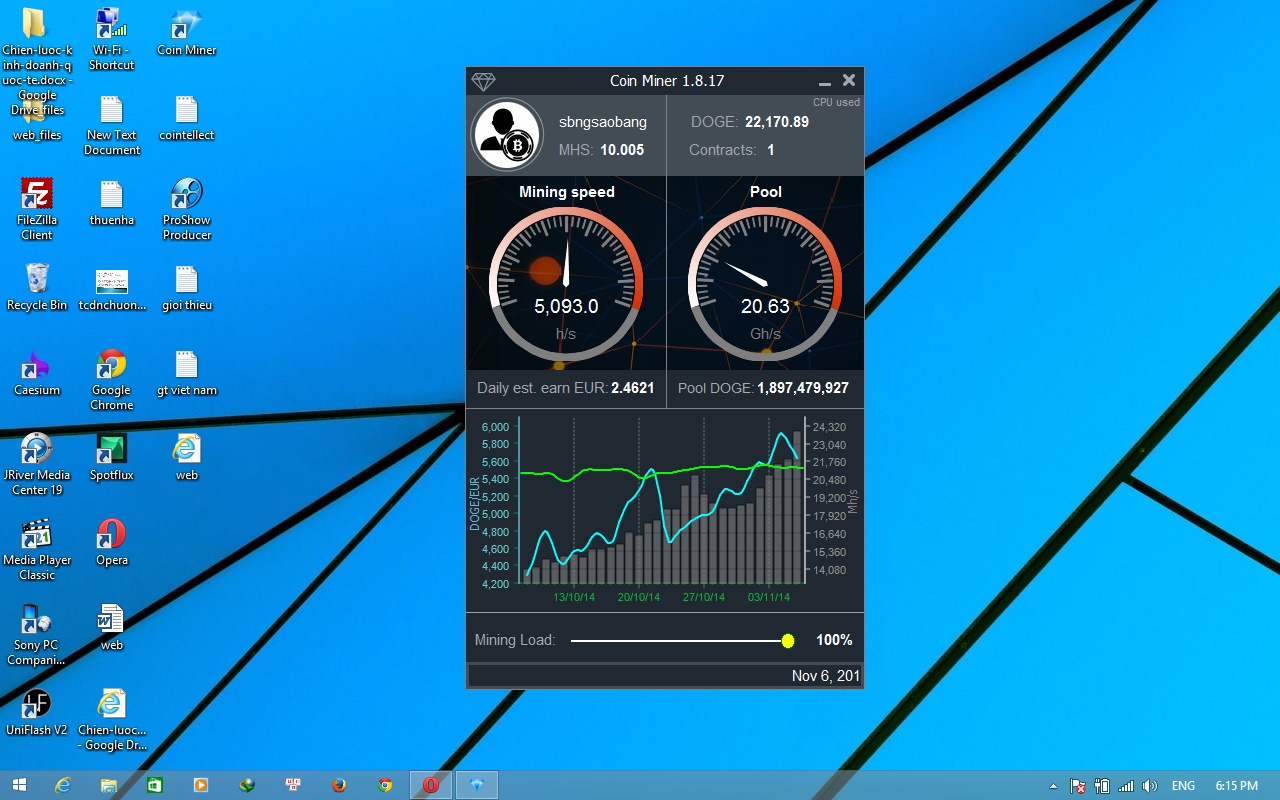
Task: Launch ProShow Producer shortcut
Action: pos(187,211)
